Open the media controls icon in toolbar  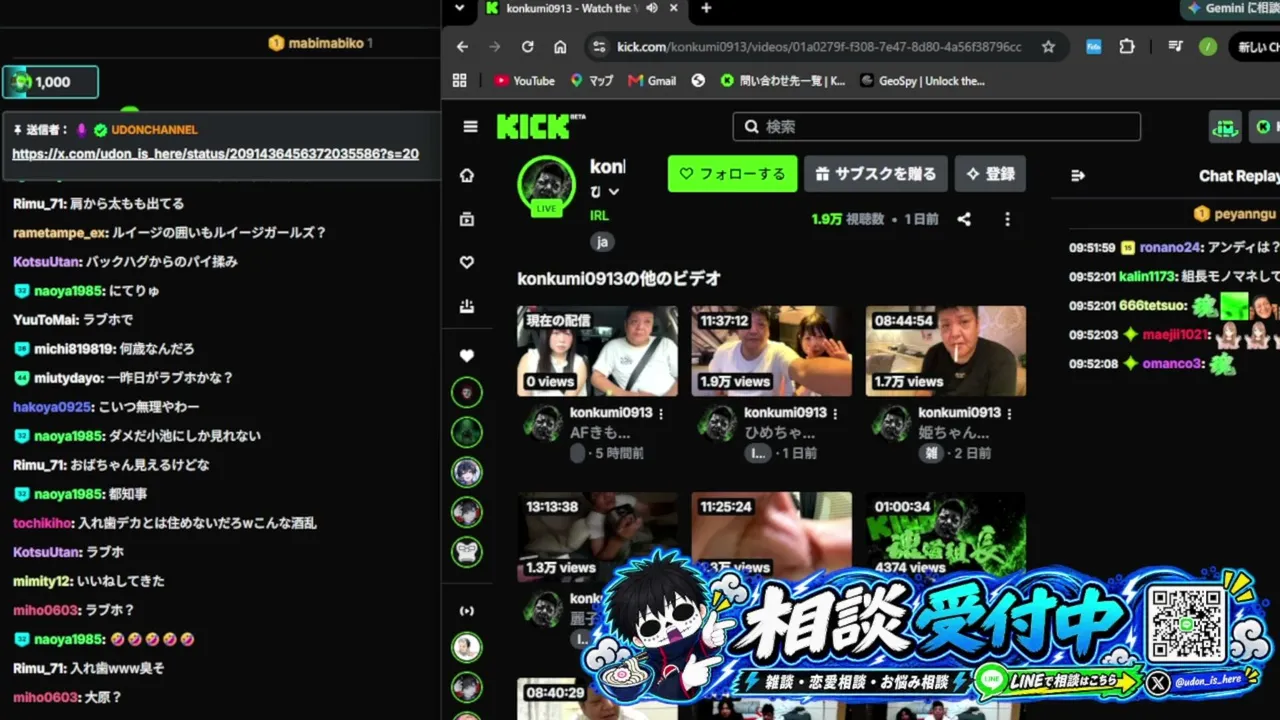(1176, 47)
